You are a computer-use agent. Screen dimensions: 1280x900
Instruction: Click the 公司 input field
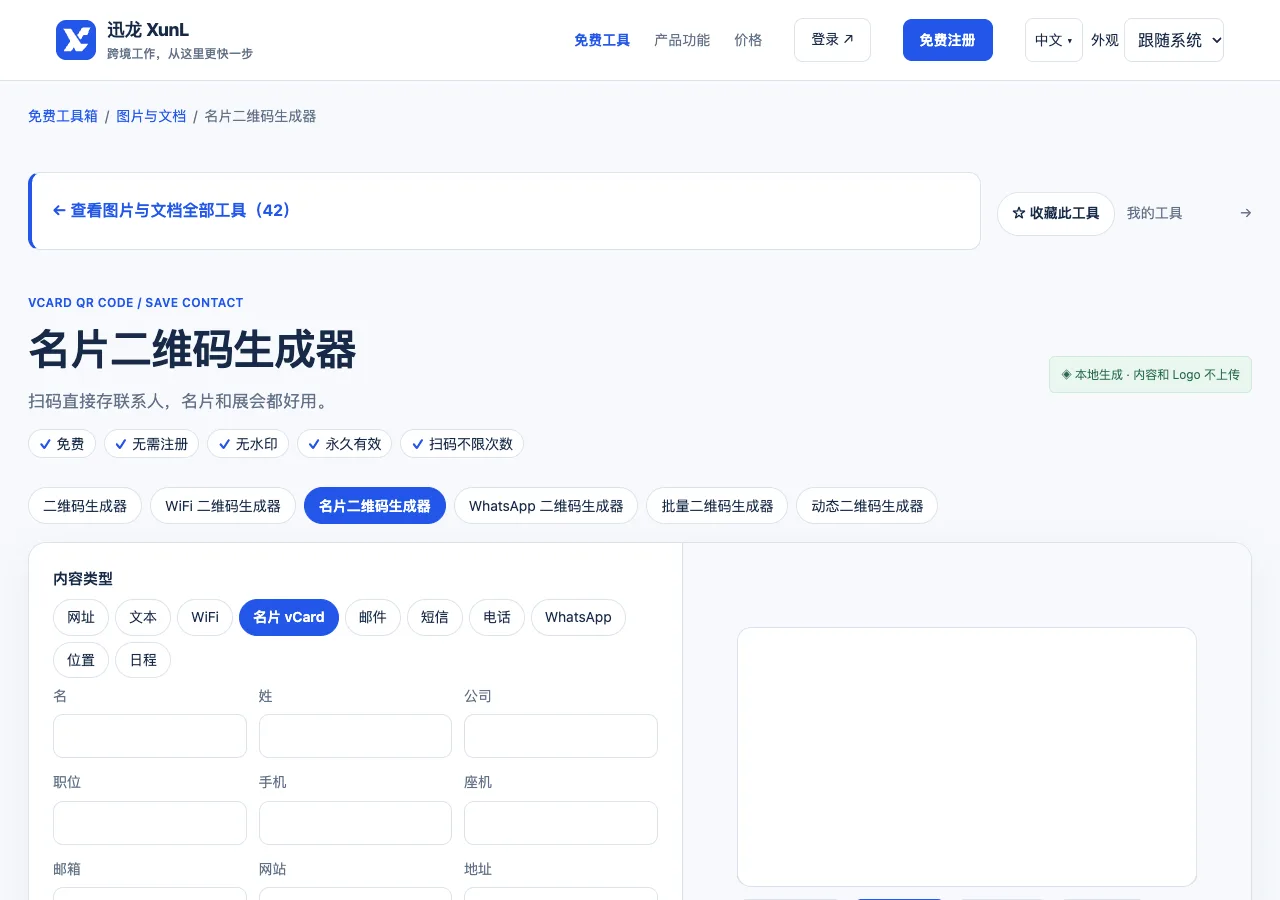[561, 736]
